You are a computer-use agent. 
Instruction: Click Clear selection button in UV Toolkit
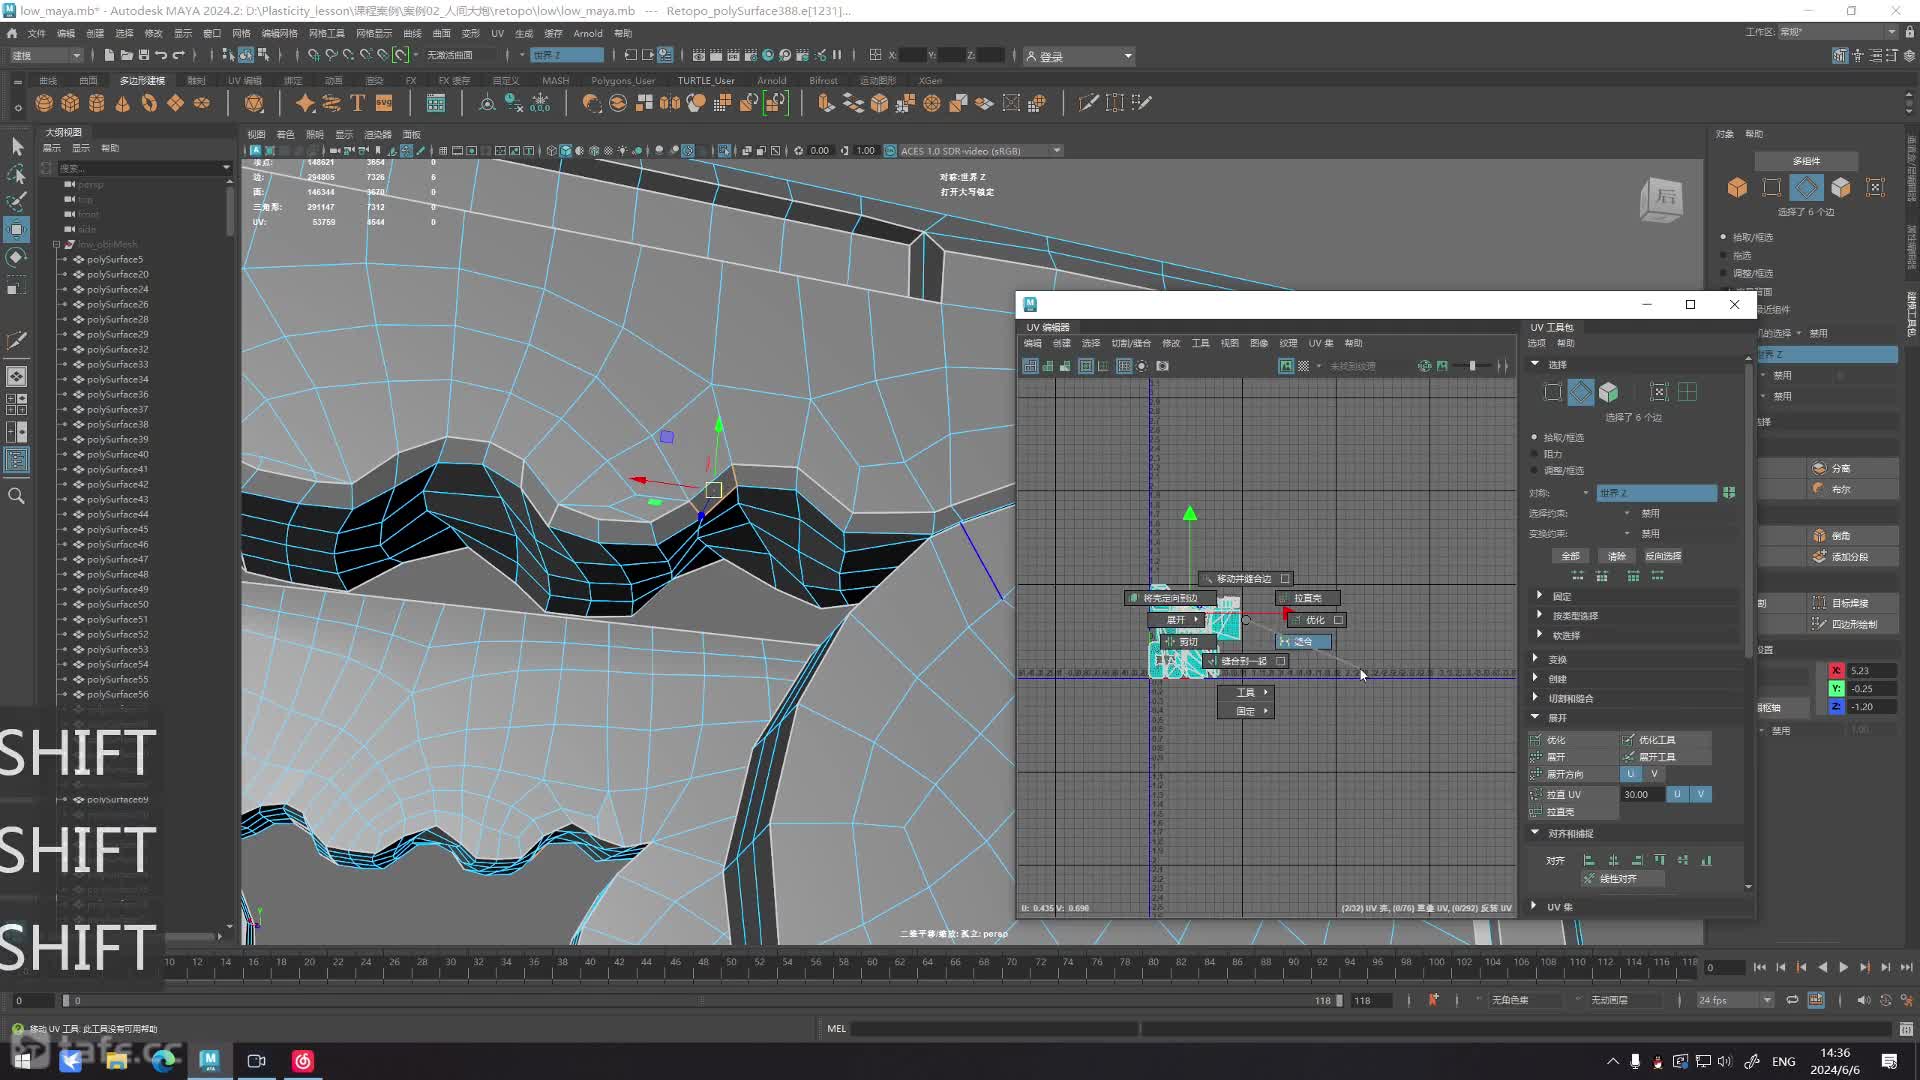[1617, 556]
